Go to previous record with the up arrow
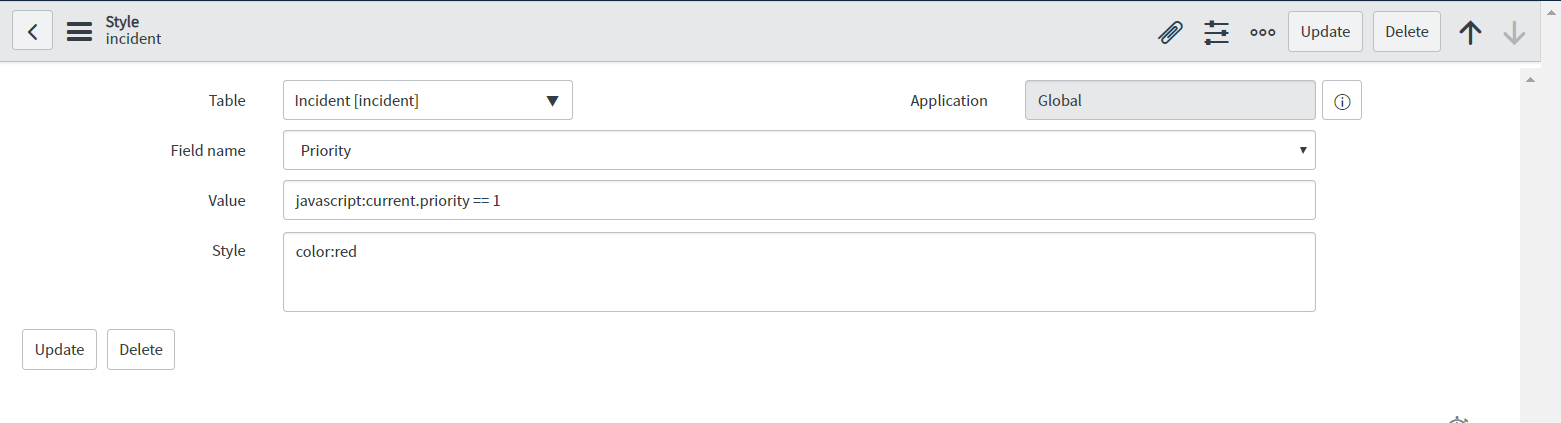This screenshot has width=1561, height=423. click(x=1470, y=32)
